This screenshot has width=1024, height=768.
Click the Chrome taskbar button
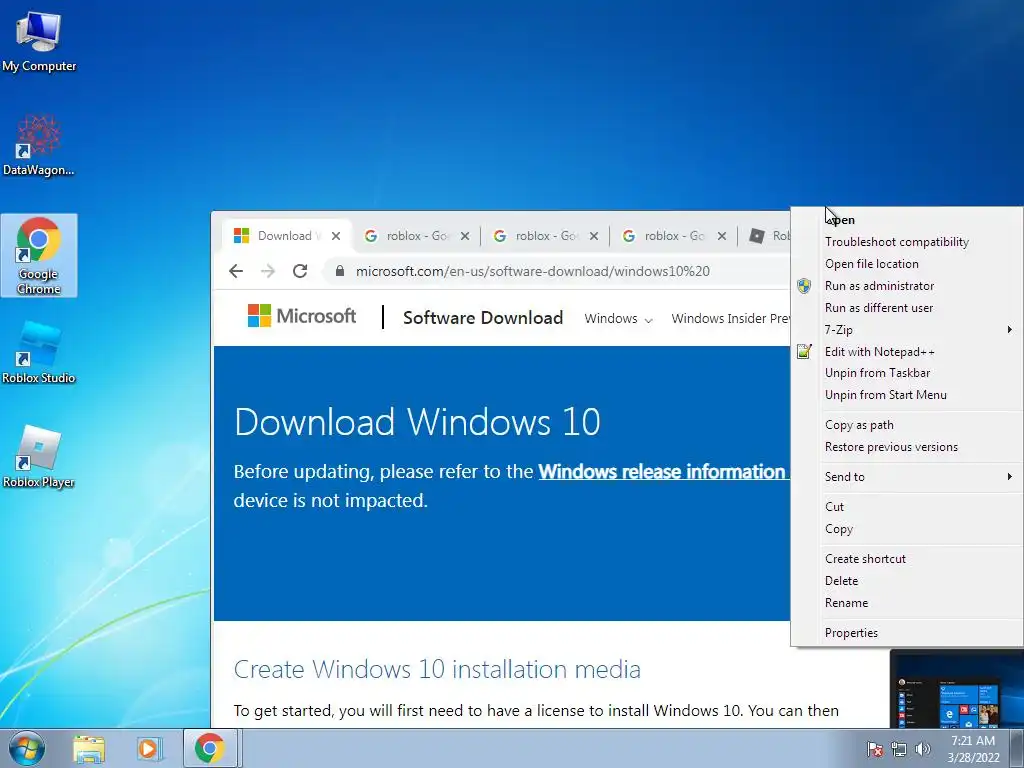210,748
